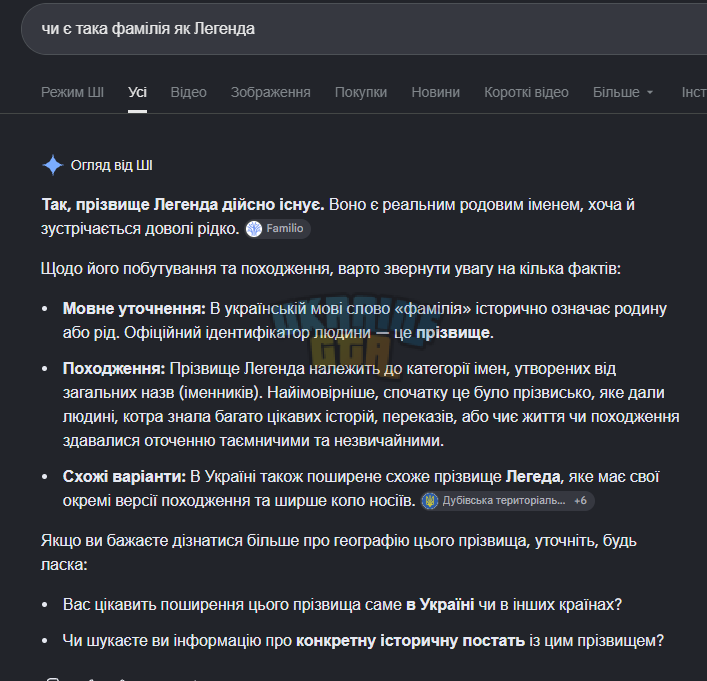Screen dimensions: 707x681
Task: Switch to Короткі відео tab
Action: click(526, 92)
